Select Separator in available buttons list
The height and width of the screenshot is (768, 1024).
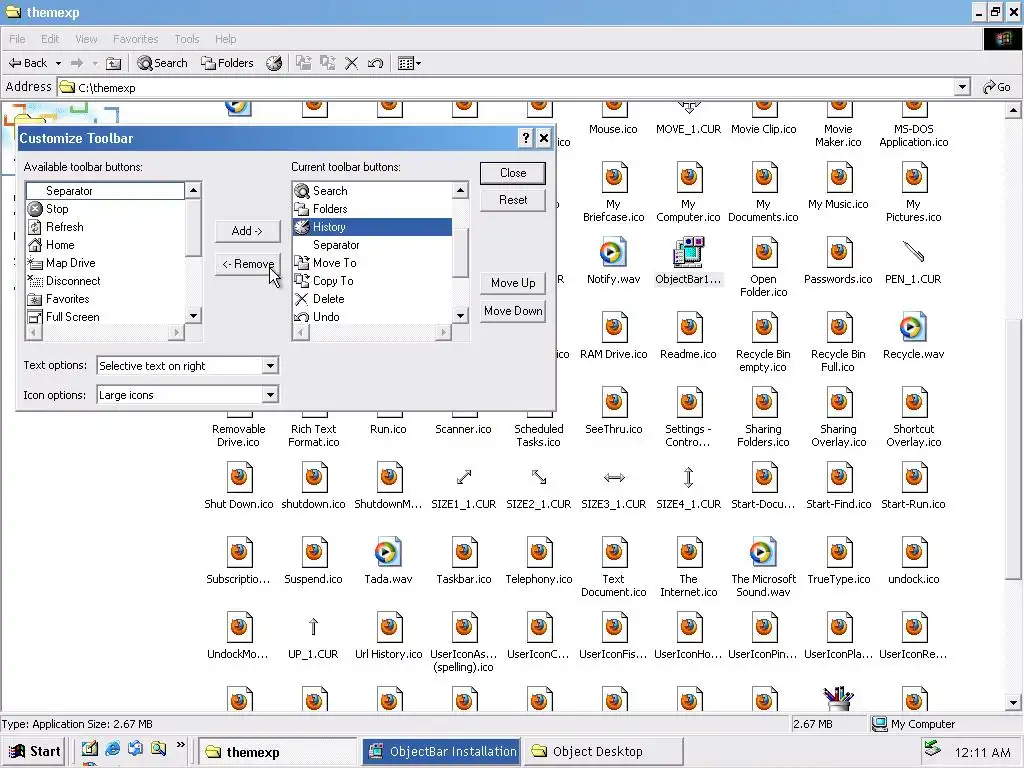point(106,191)
